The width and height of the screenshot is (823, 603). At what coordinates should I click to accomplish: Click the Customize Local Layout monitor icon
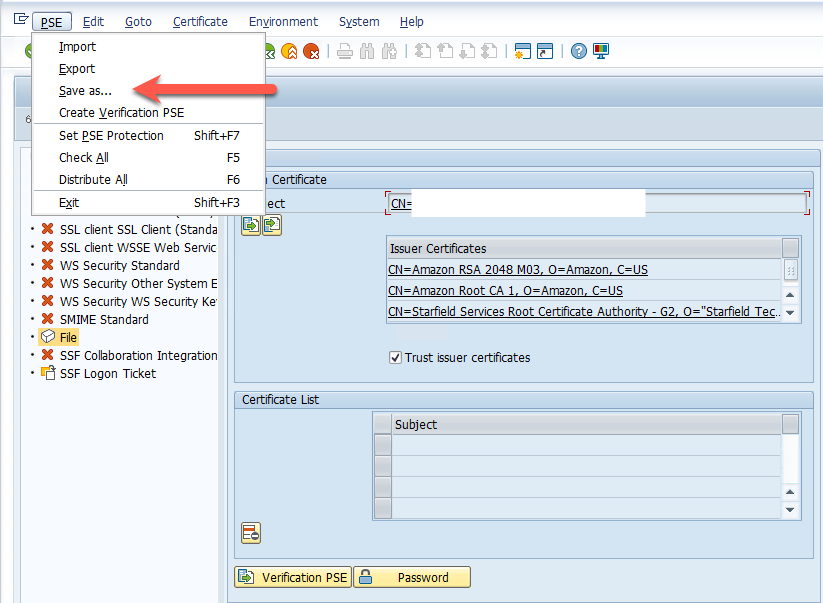click(601, 52)
